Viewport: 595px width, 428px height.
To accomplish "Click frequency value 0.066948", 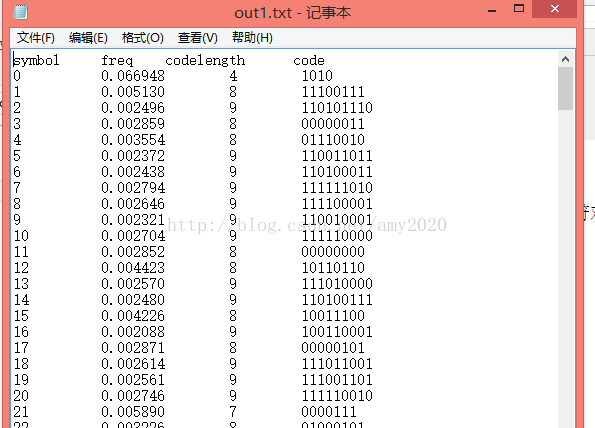I will (x=133, y=76).
